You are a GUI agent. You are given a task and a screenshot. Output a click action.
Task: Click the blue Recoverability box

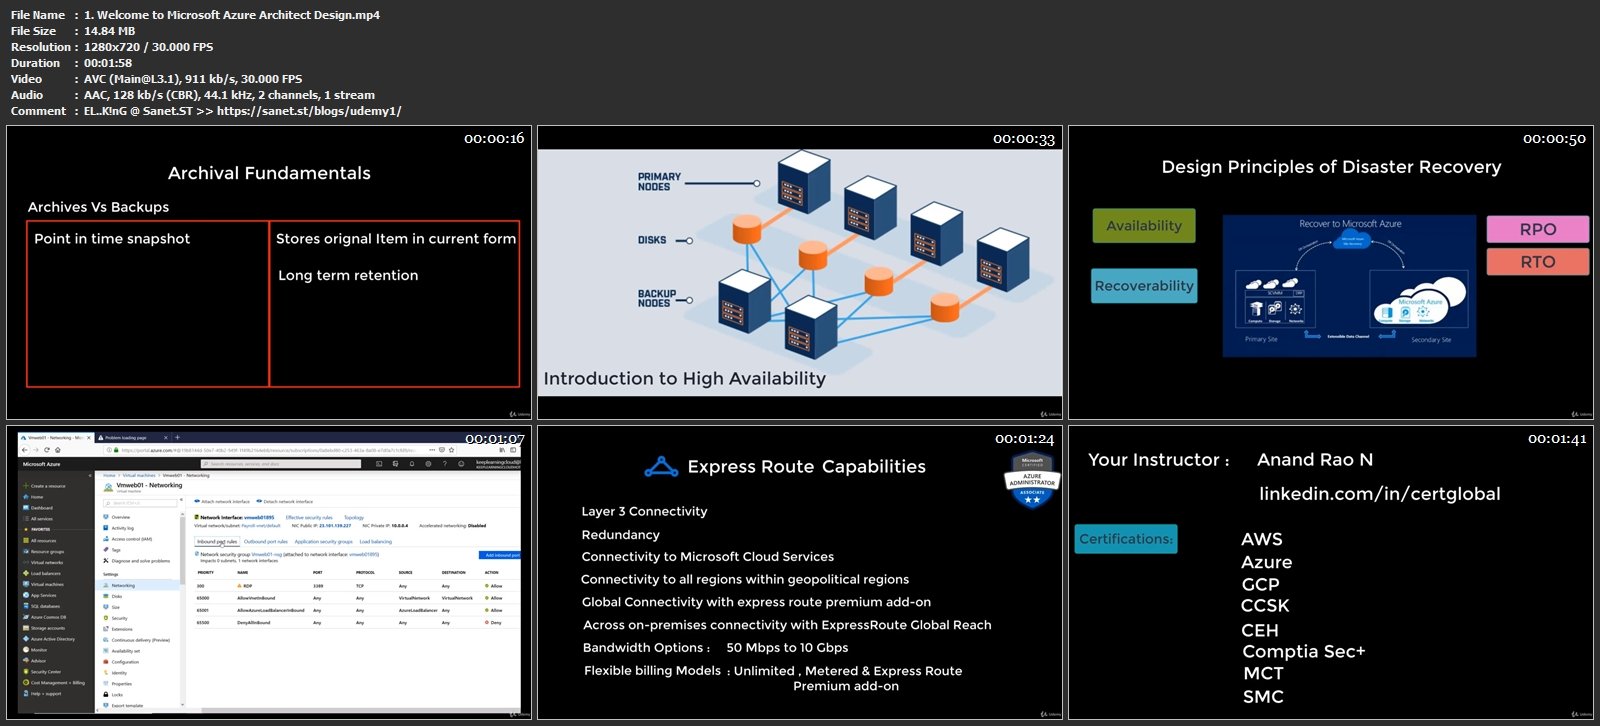pyautogui.click(x=1144, y=286)
